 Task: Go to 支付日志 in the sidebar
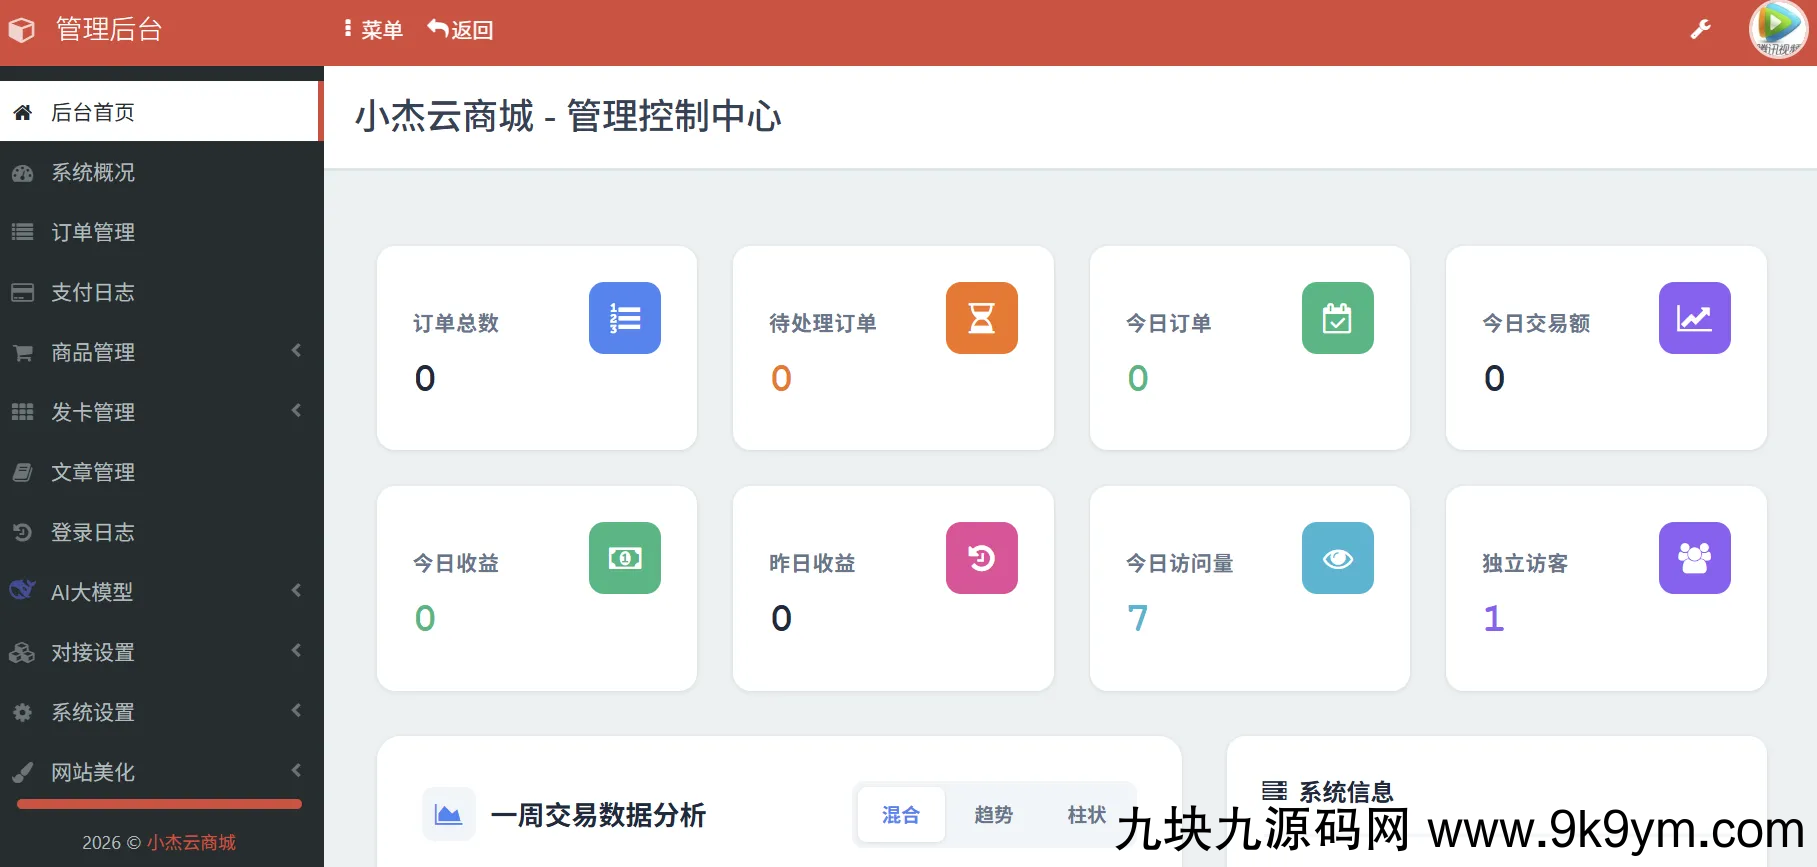(x=93, y=292)
